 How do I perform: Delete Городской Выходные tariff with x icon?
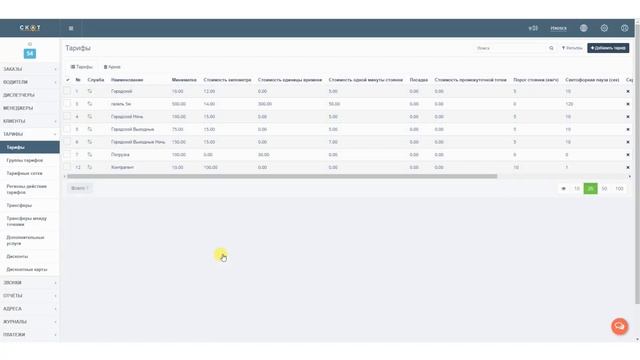628,129
